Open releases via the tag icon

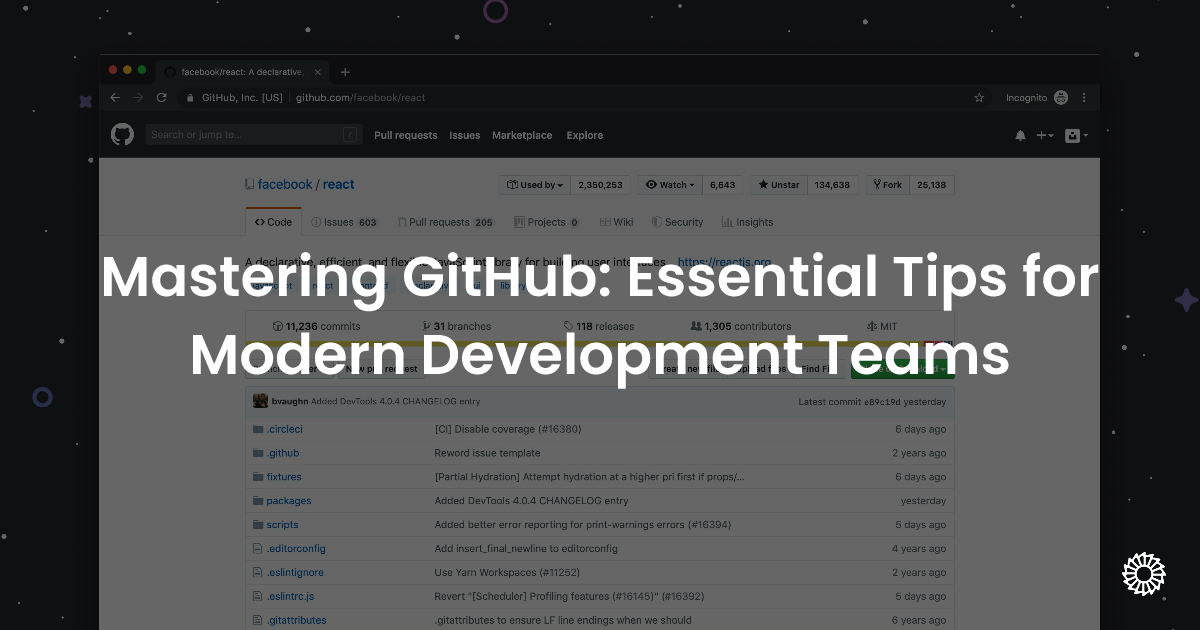570,325
